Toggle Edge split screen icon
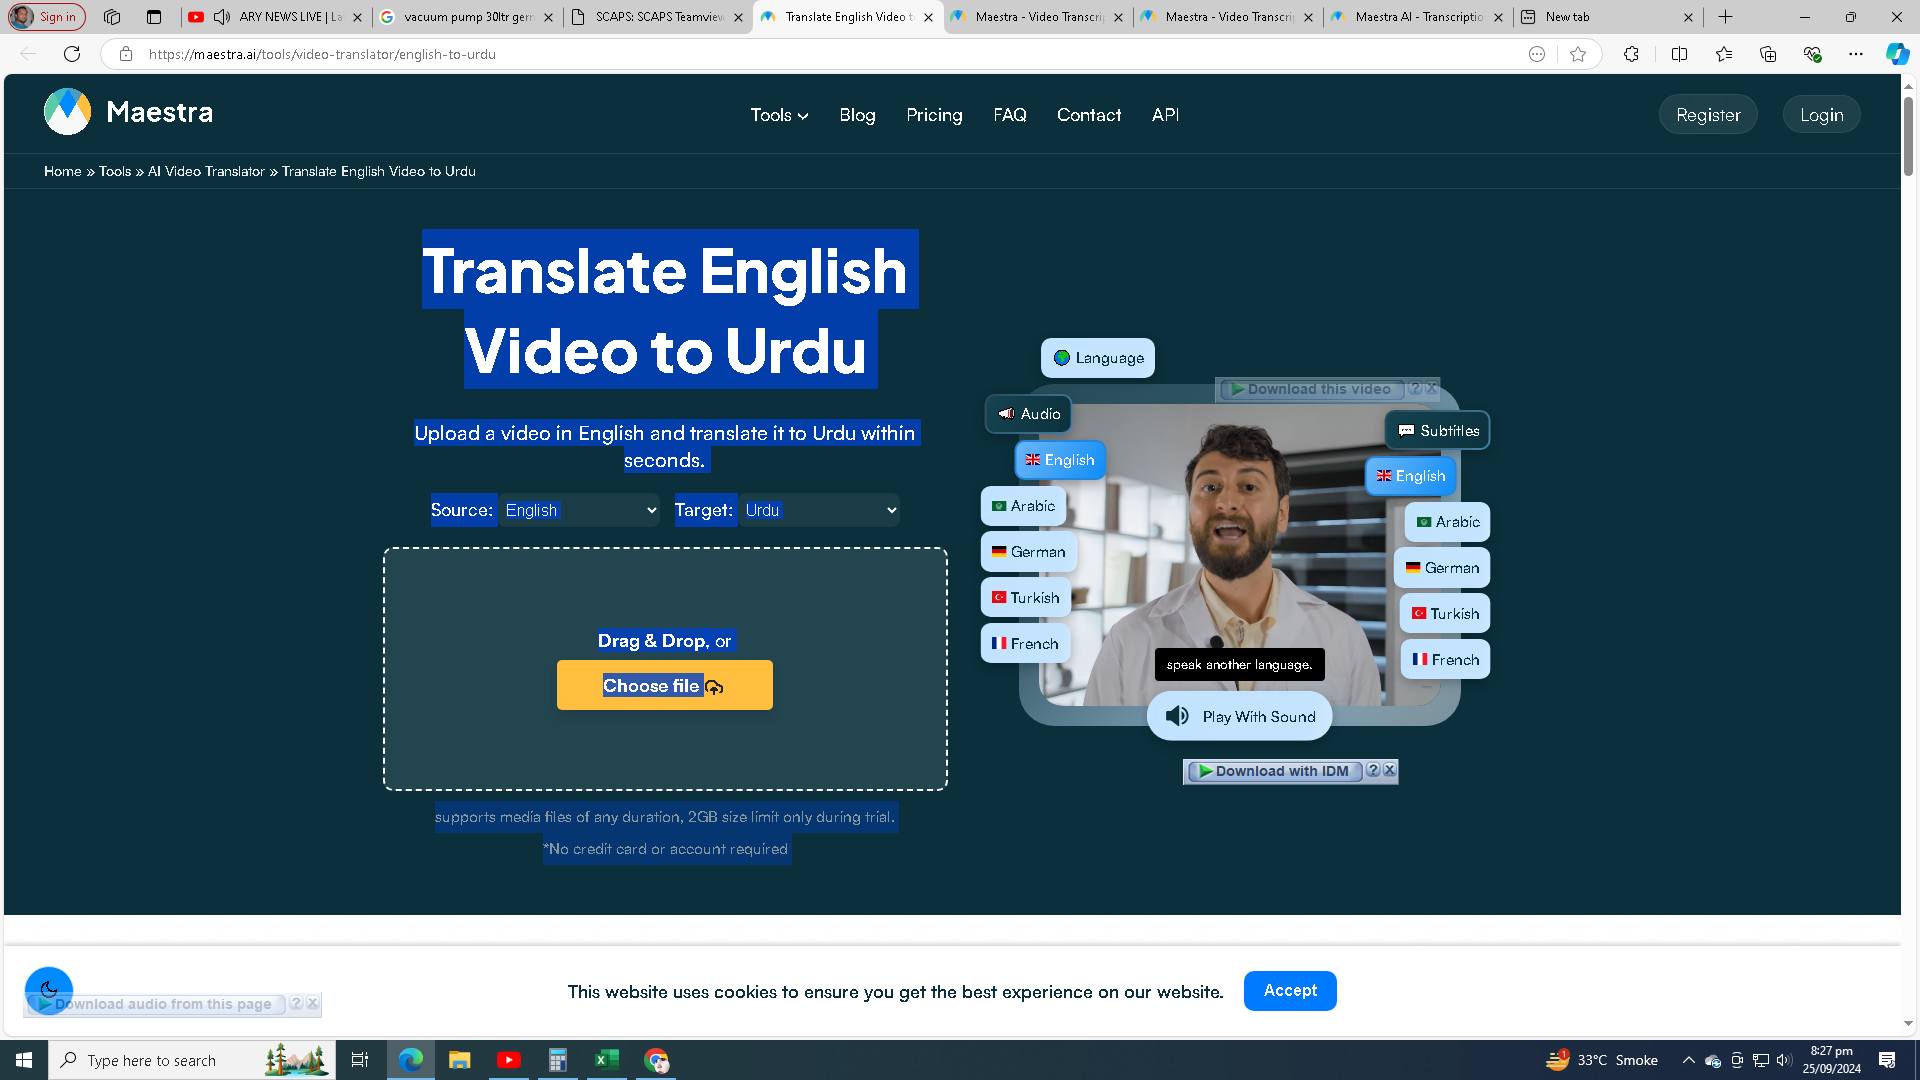The height and width of the screenshot is (1080, 1920). pos(1679,54)
